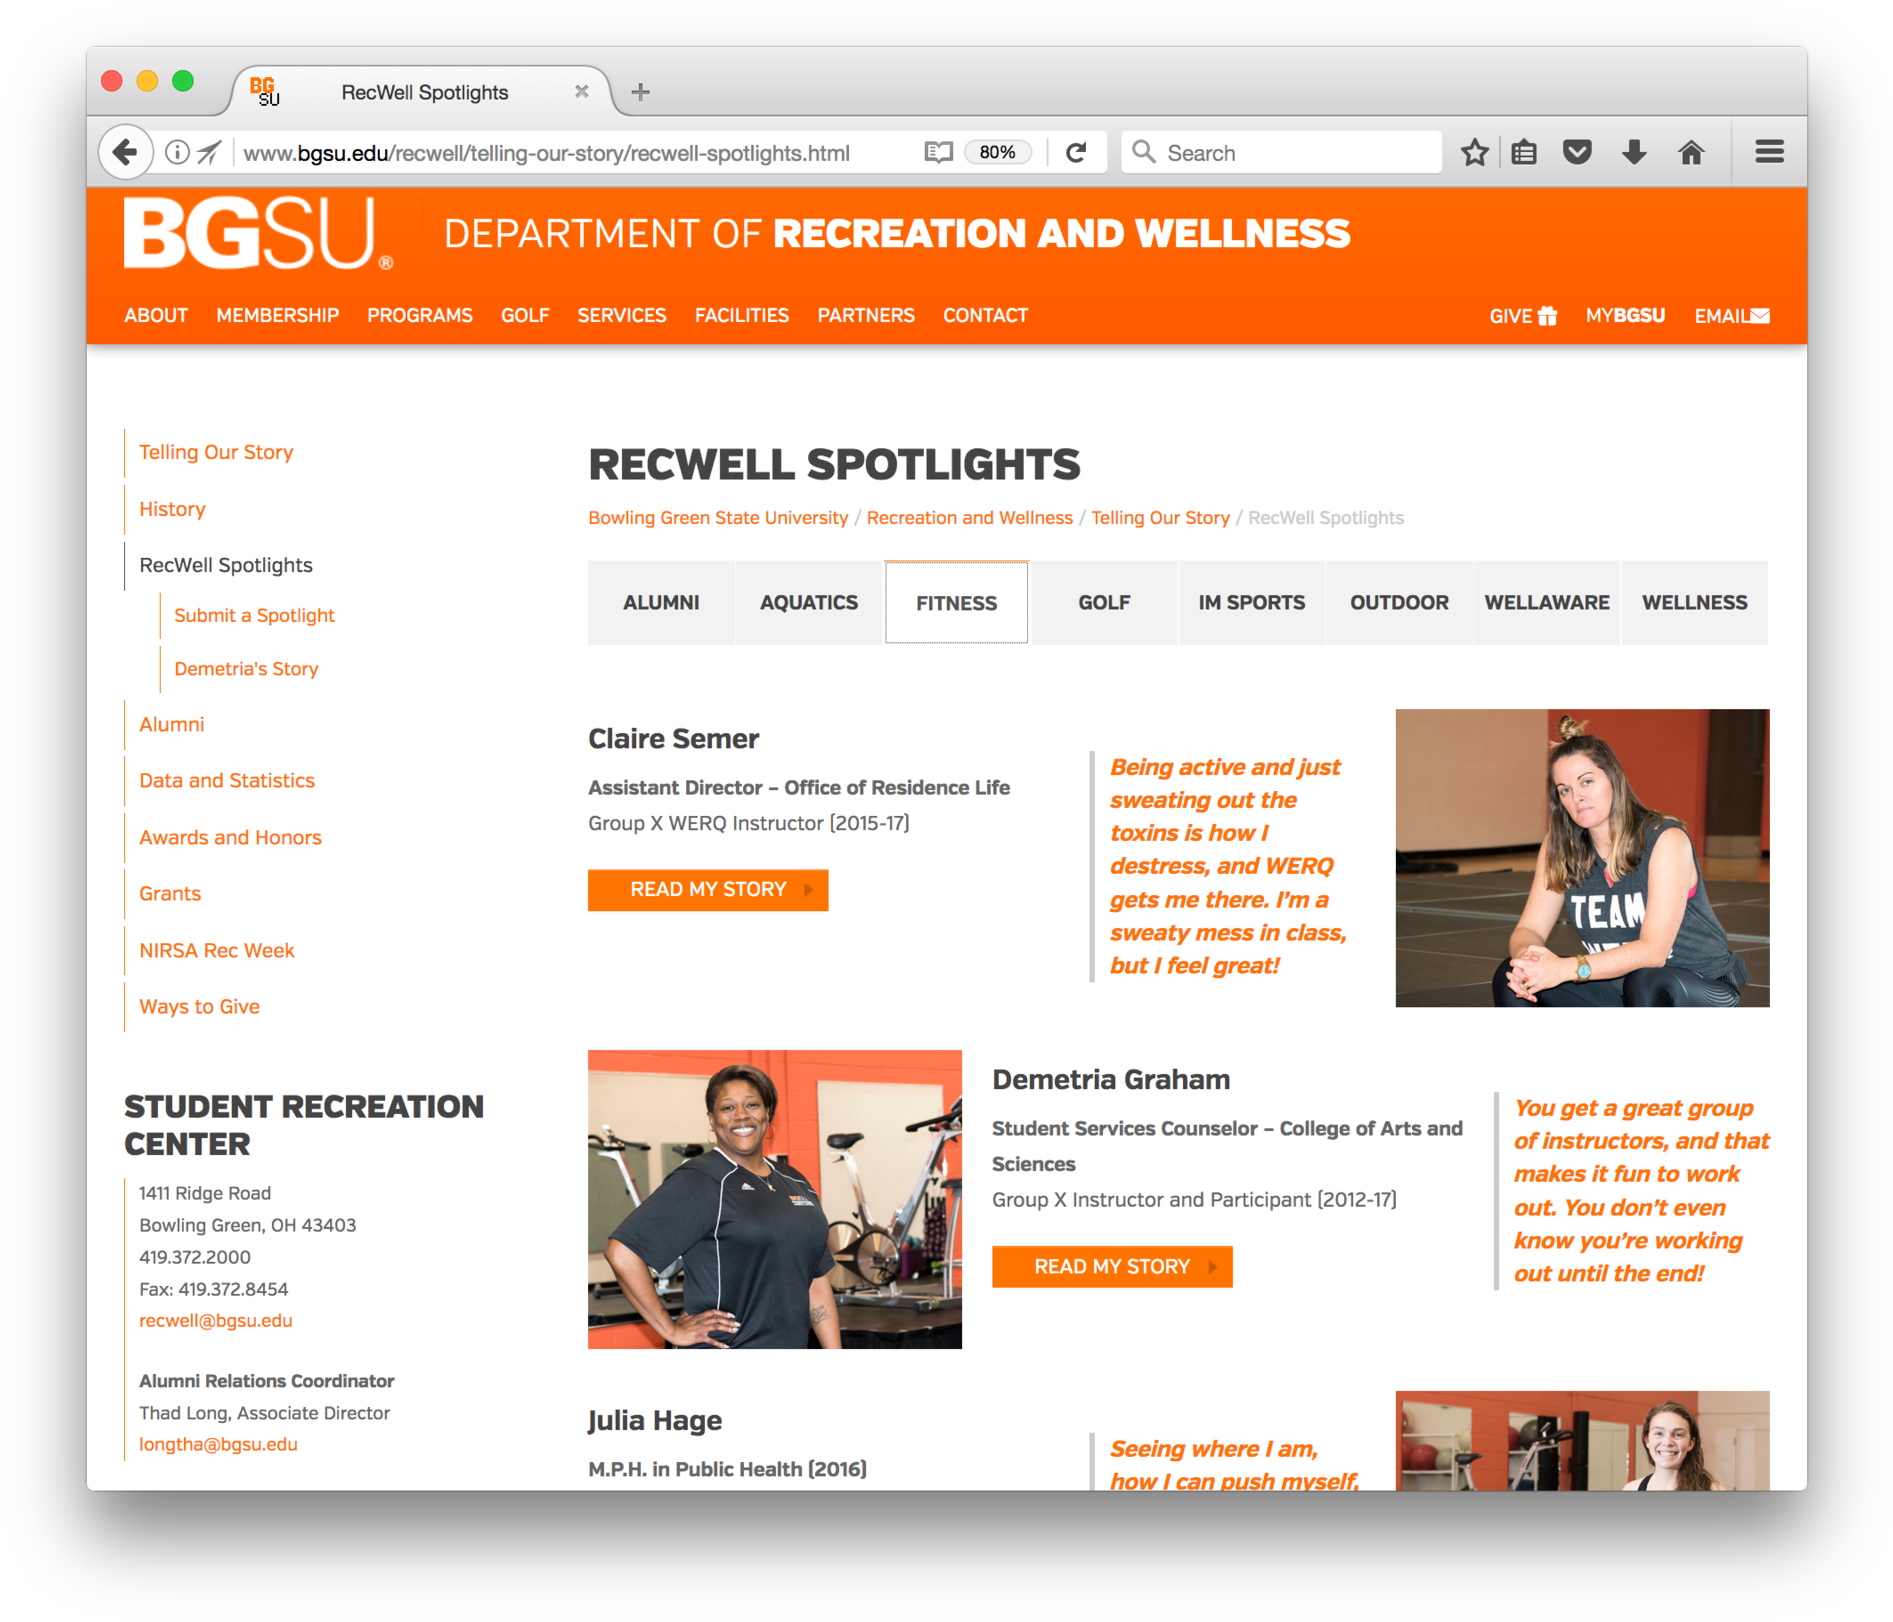The height and width of the screenshot is (1622, 1893).
Task: Open the ABOUT navigation menu
Action: 156,316
